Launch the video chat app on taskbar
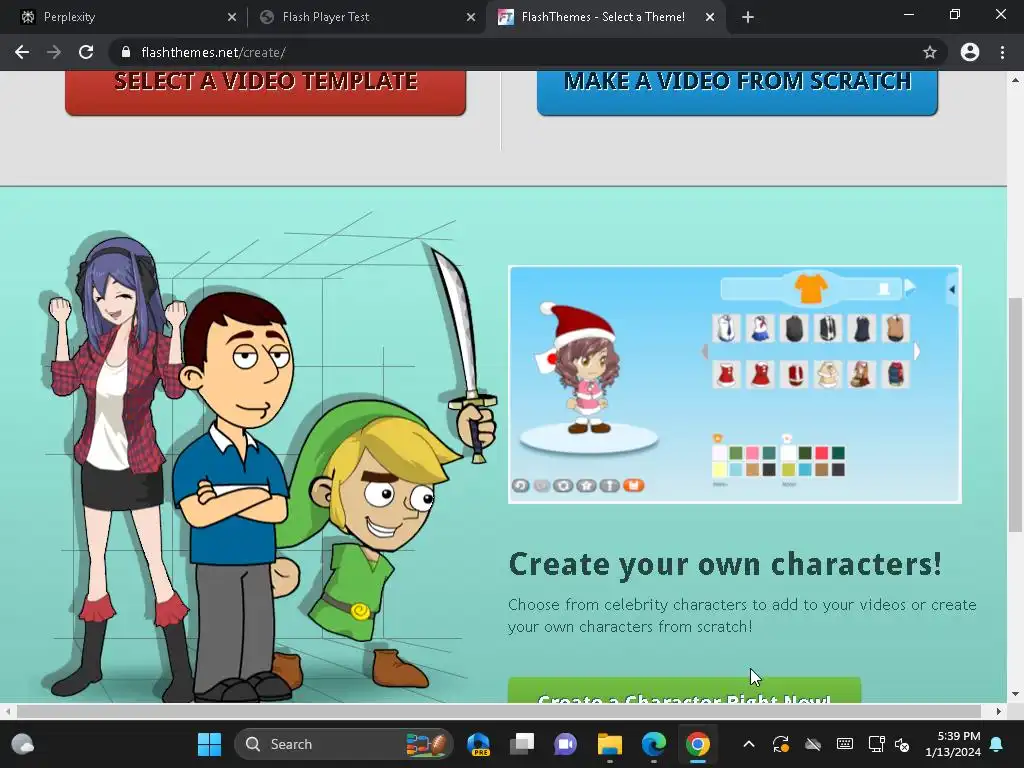 coord(566,744)
